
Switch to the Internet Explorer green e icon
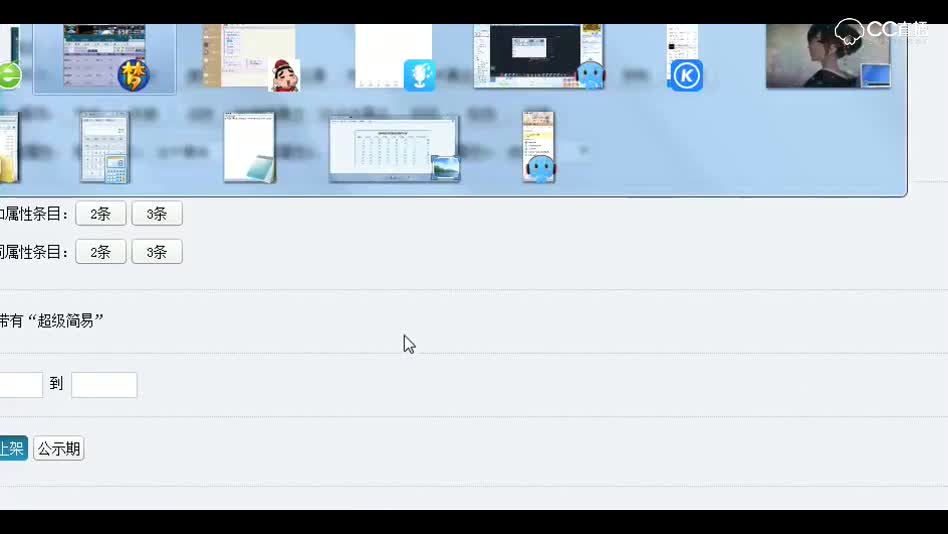click(x=10, y=76)
